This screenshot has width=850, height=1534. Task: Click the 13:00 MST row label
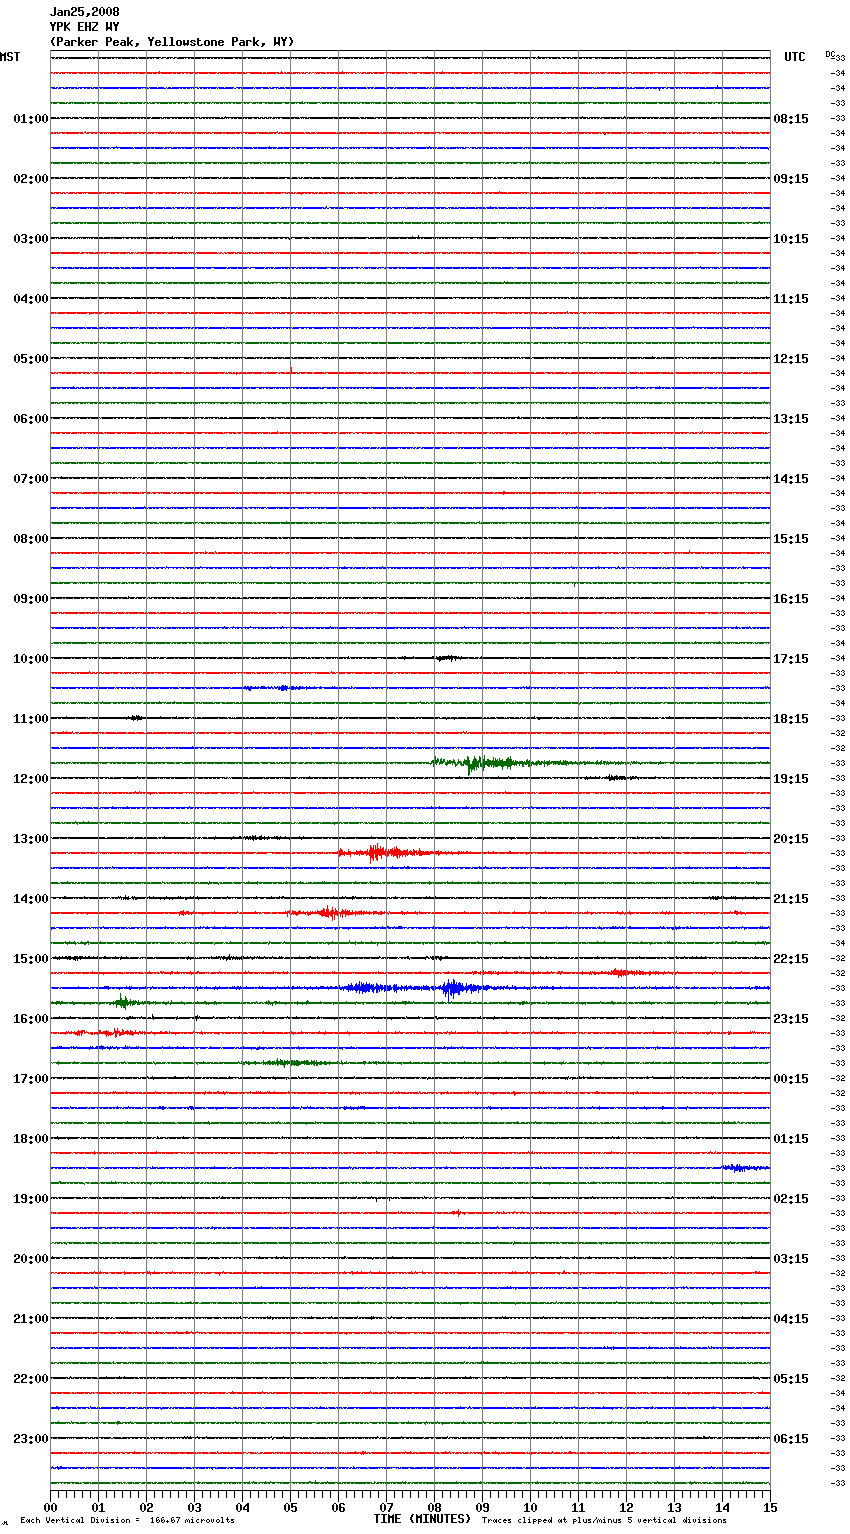pos(30,839)
